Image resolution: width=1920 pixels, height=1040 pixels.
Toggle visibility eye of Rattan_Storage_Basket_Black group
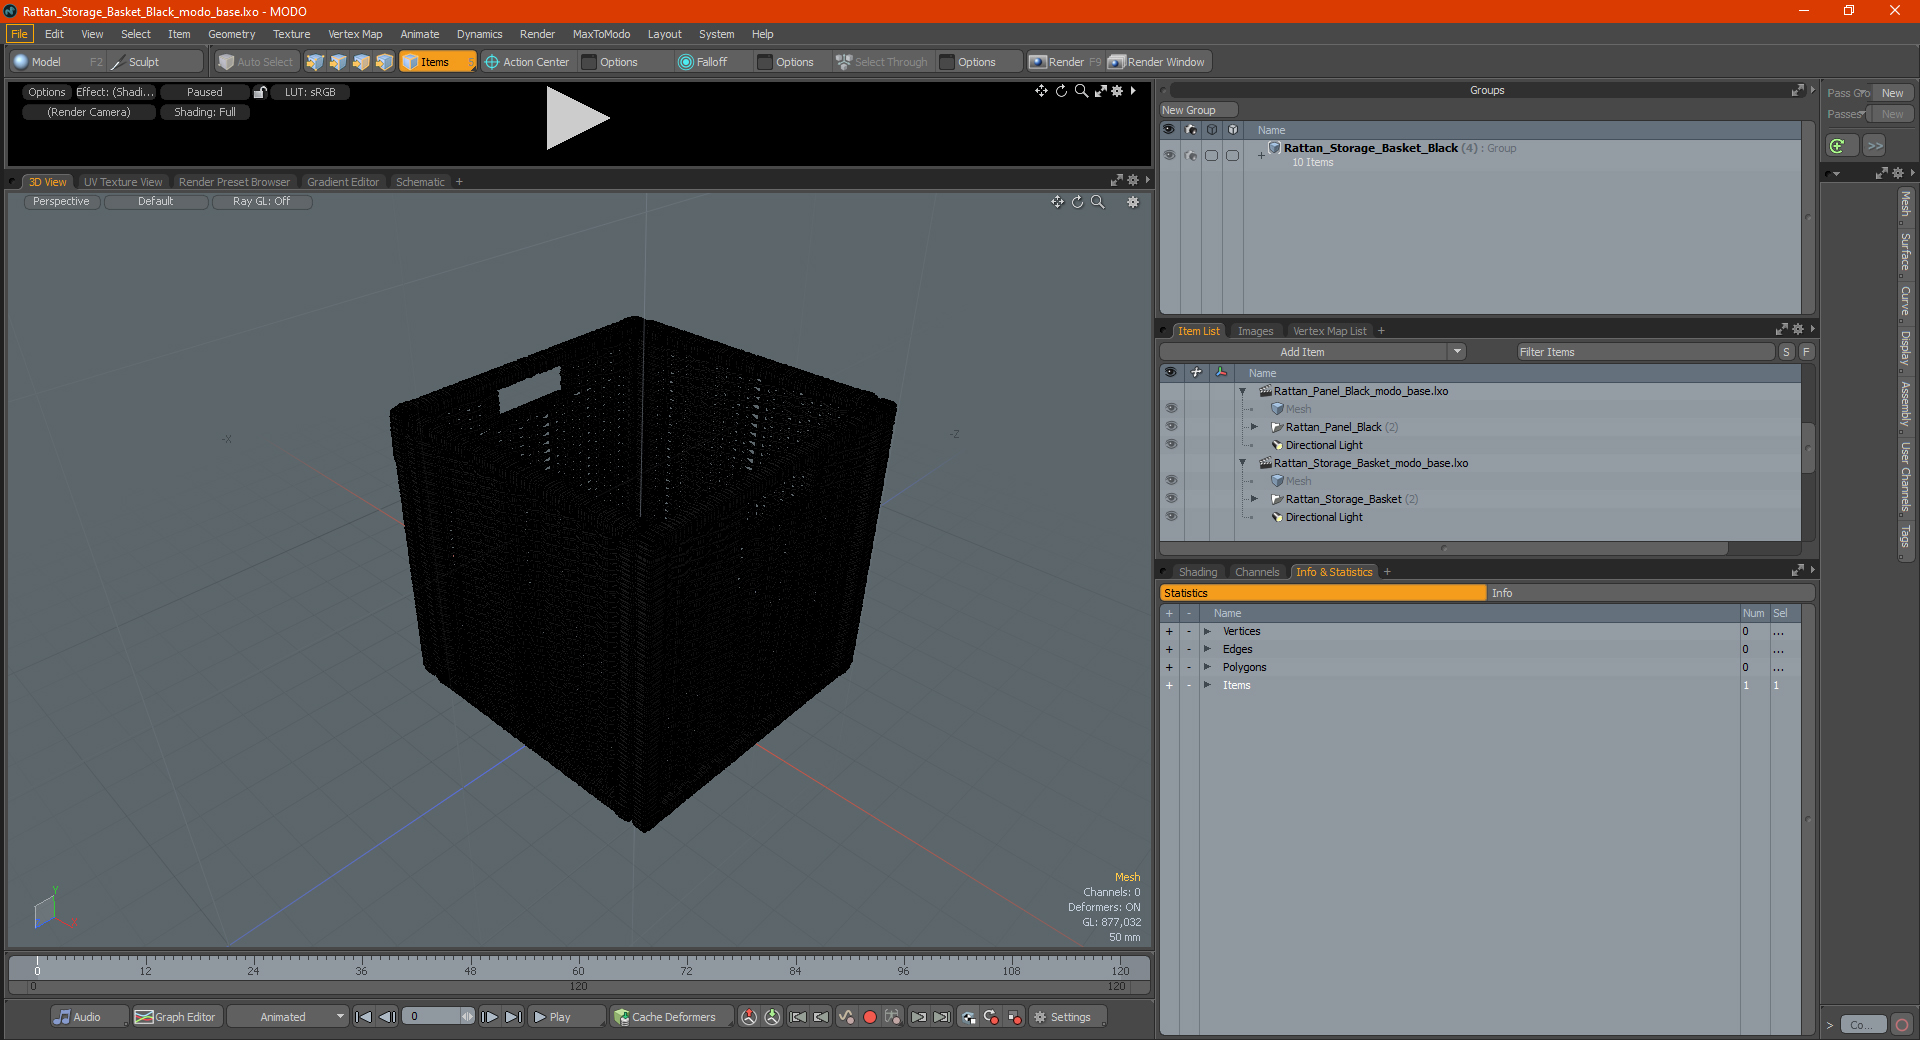[1169, 155]
